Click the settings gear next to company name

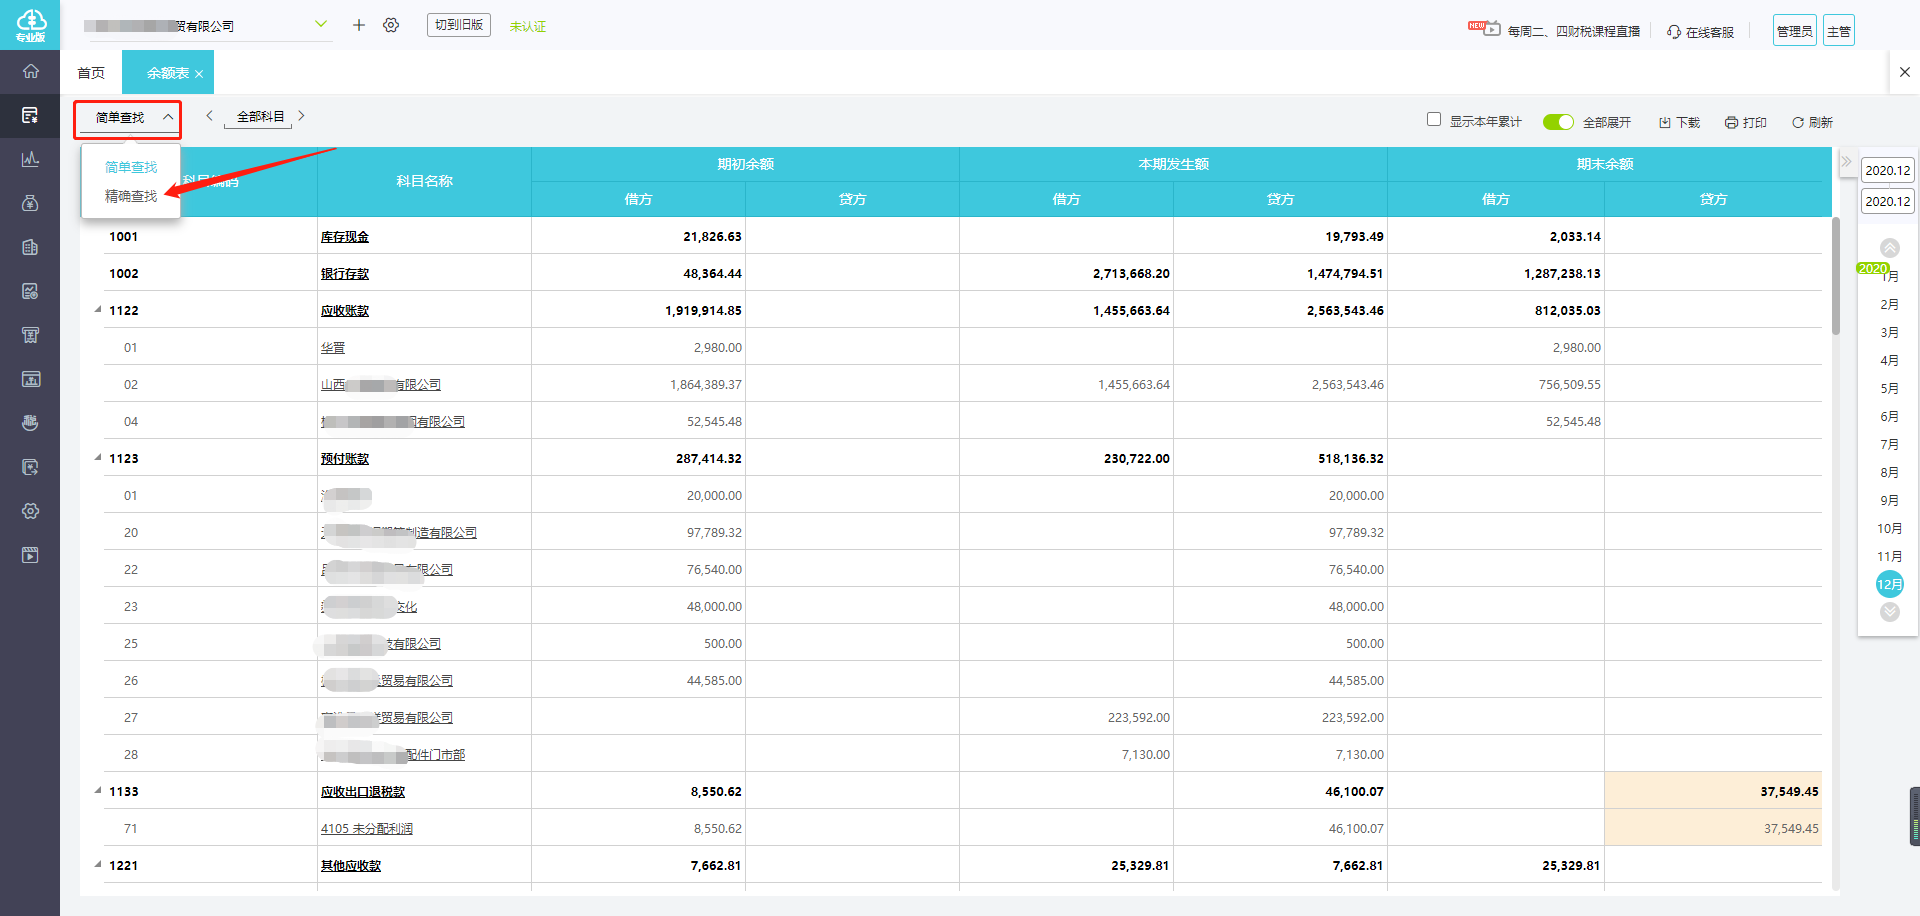click(x=391, y=25)
